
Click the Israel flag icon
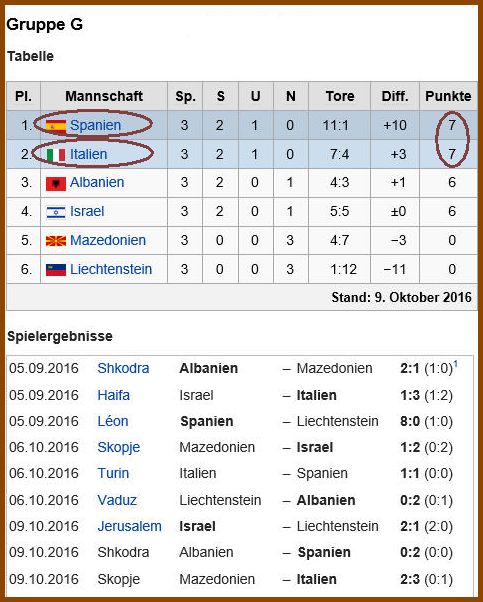pyautogui.click(x=56, y=212)
